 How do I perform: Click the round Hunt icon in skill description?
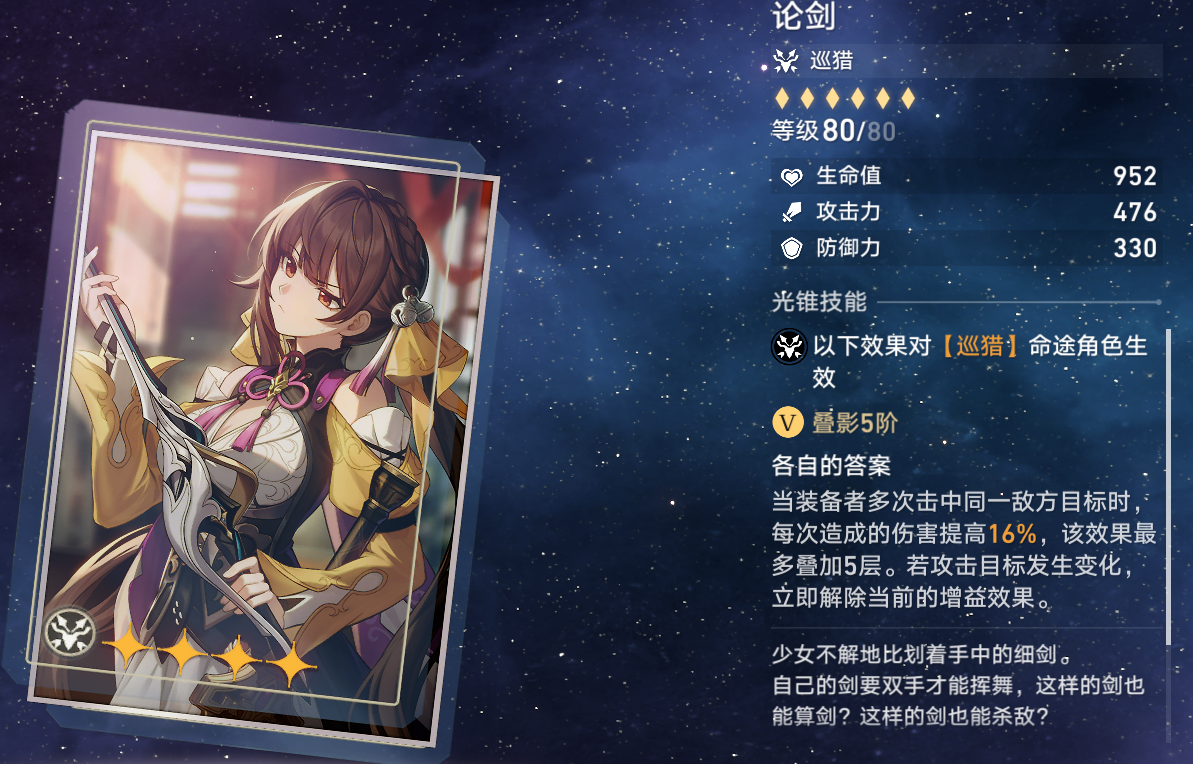(x=789, y=347)
